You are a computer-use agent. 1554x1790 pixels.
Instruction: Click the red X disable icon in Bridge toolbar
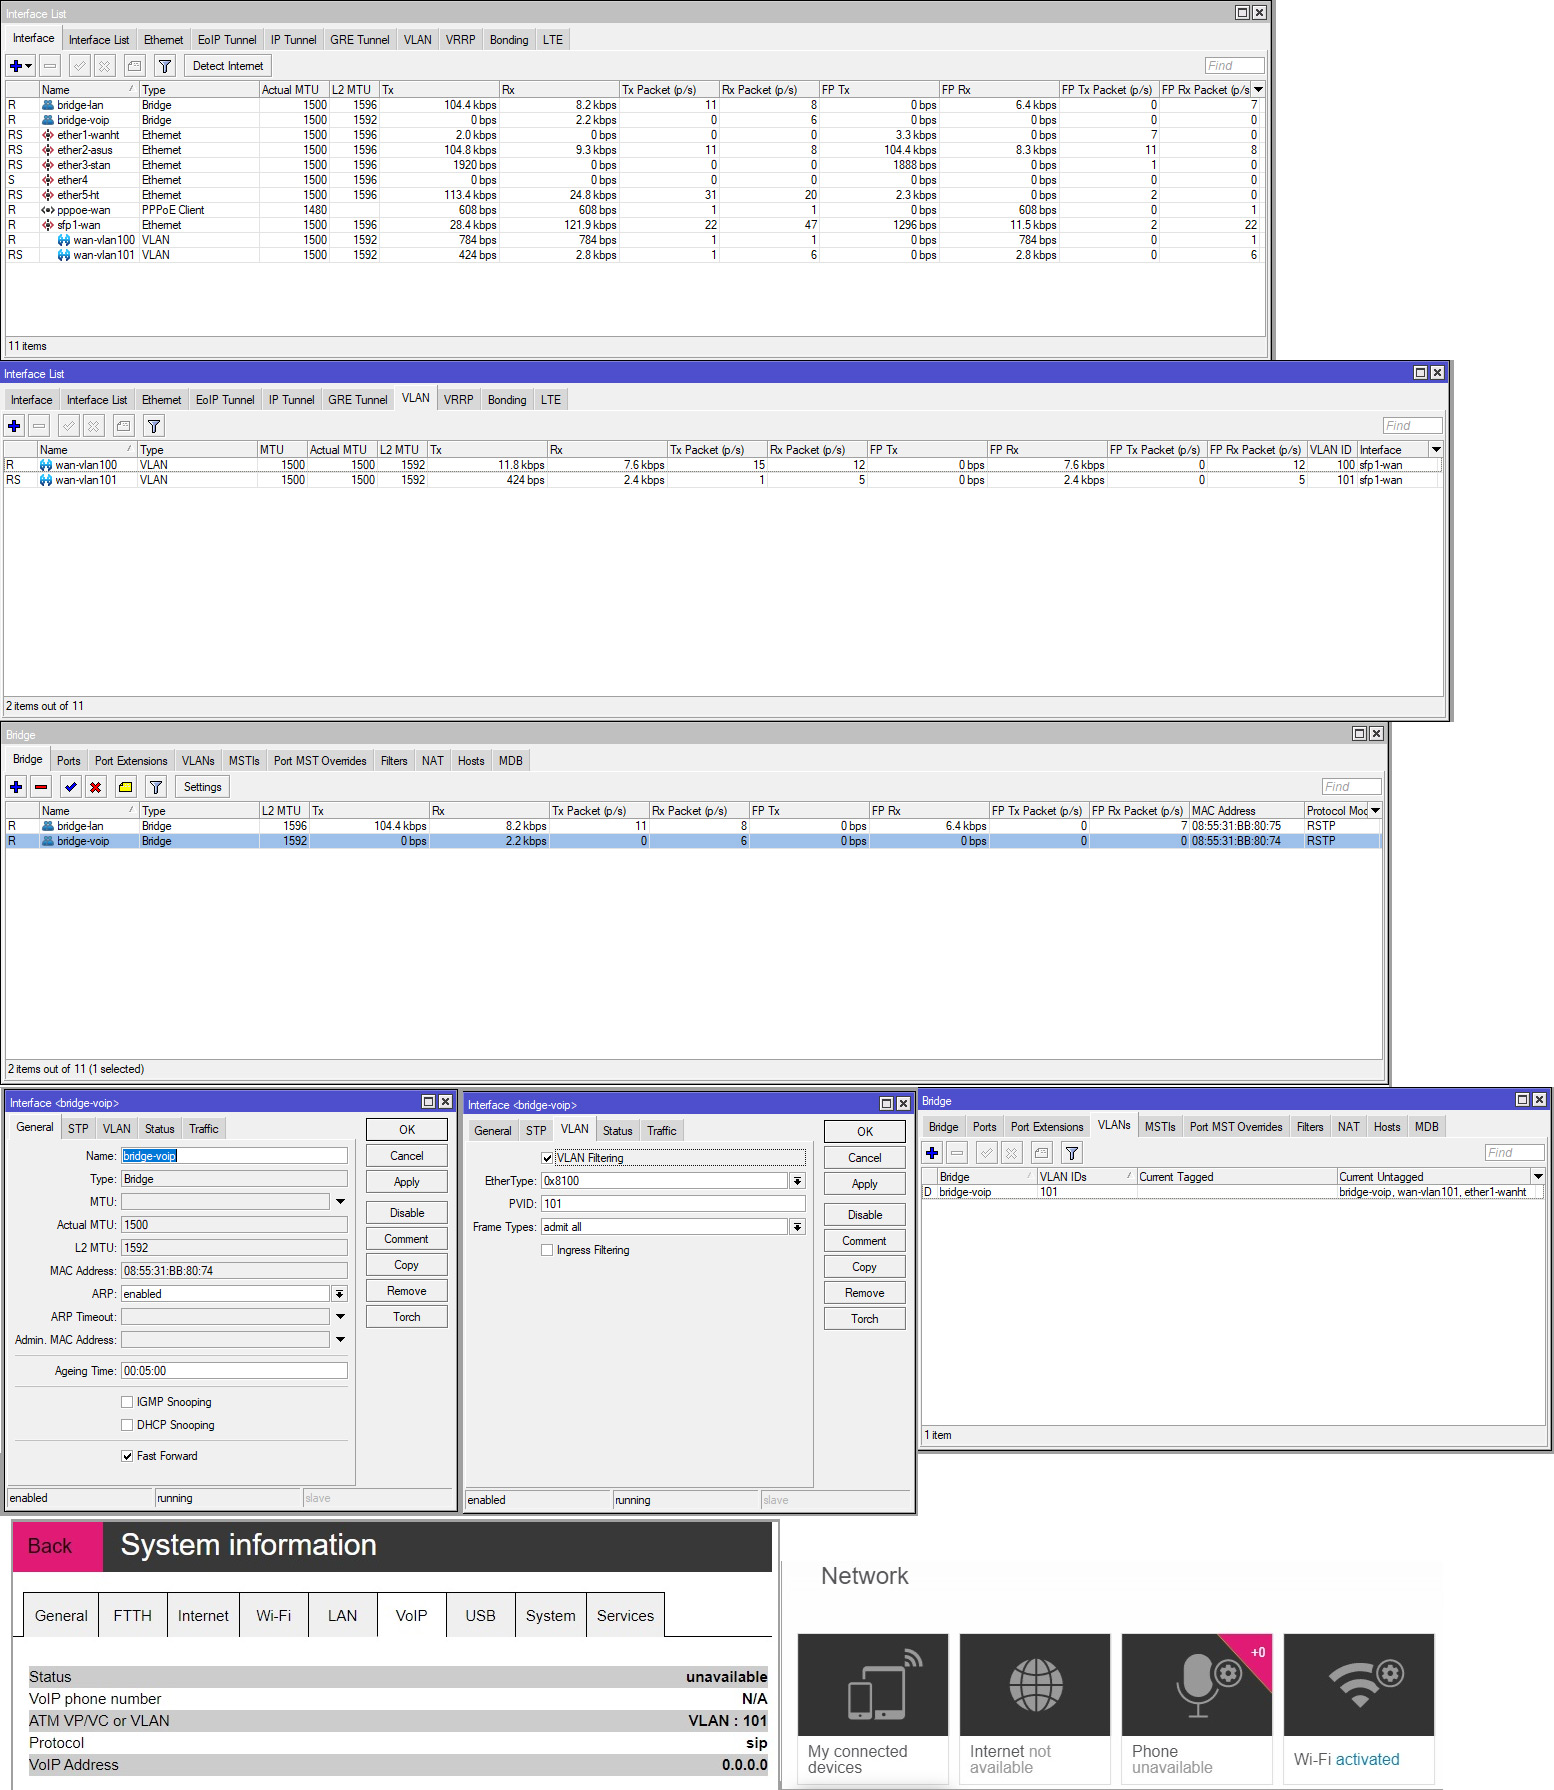click(x=95, y=787)
